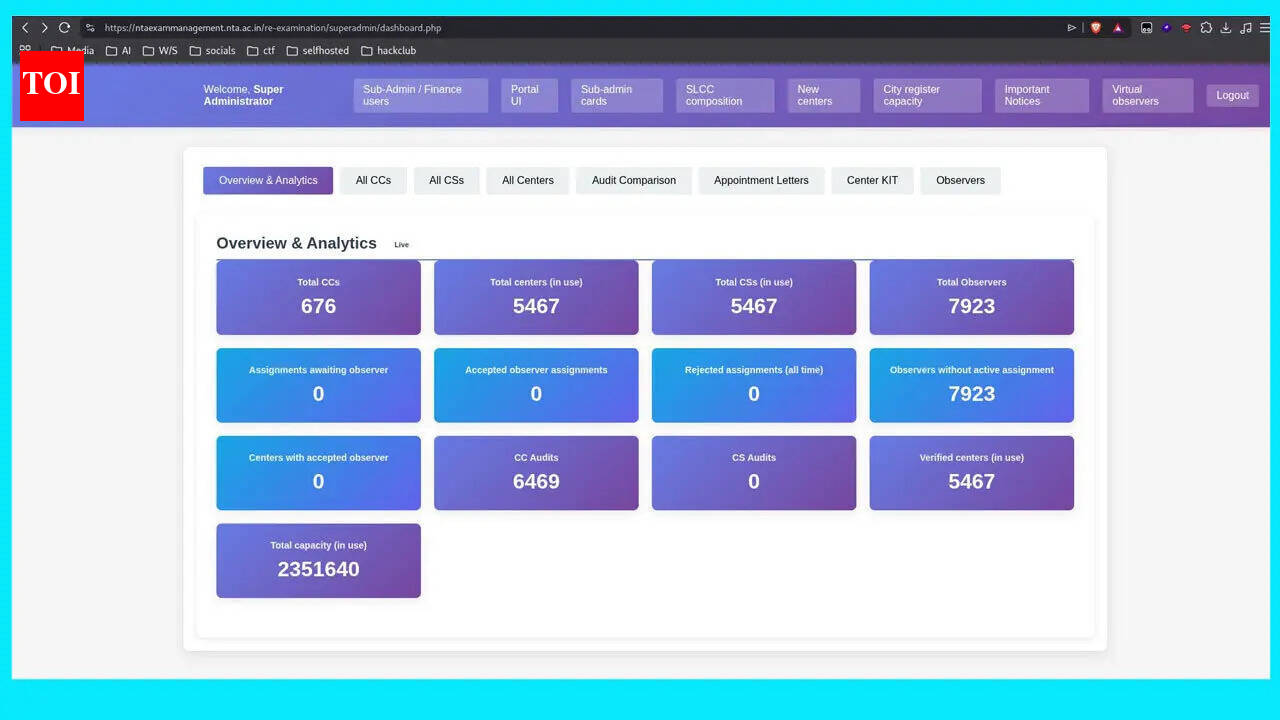The width and height of the screenshot is (1280, 720).
Task: Reload the page with the refresh icon
Action: [x=65, y=28]
